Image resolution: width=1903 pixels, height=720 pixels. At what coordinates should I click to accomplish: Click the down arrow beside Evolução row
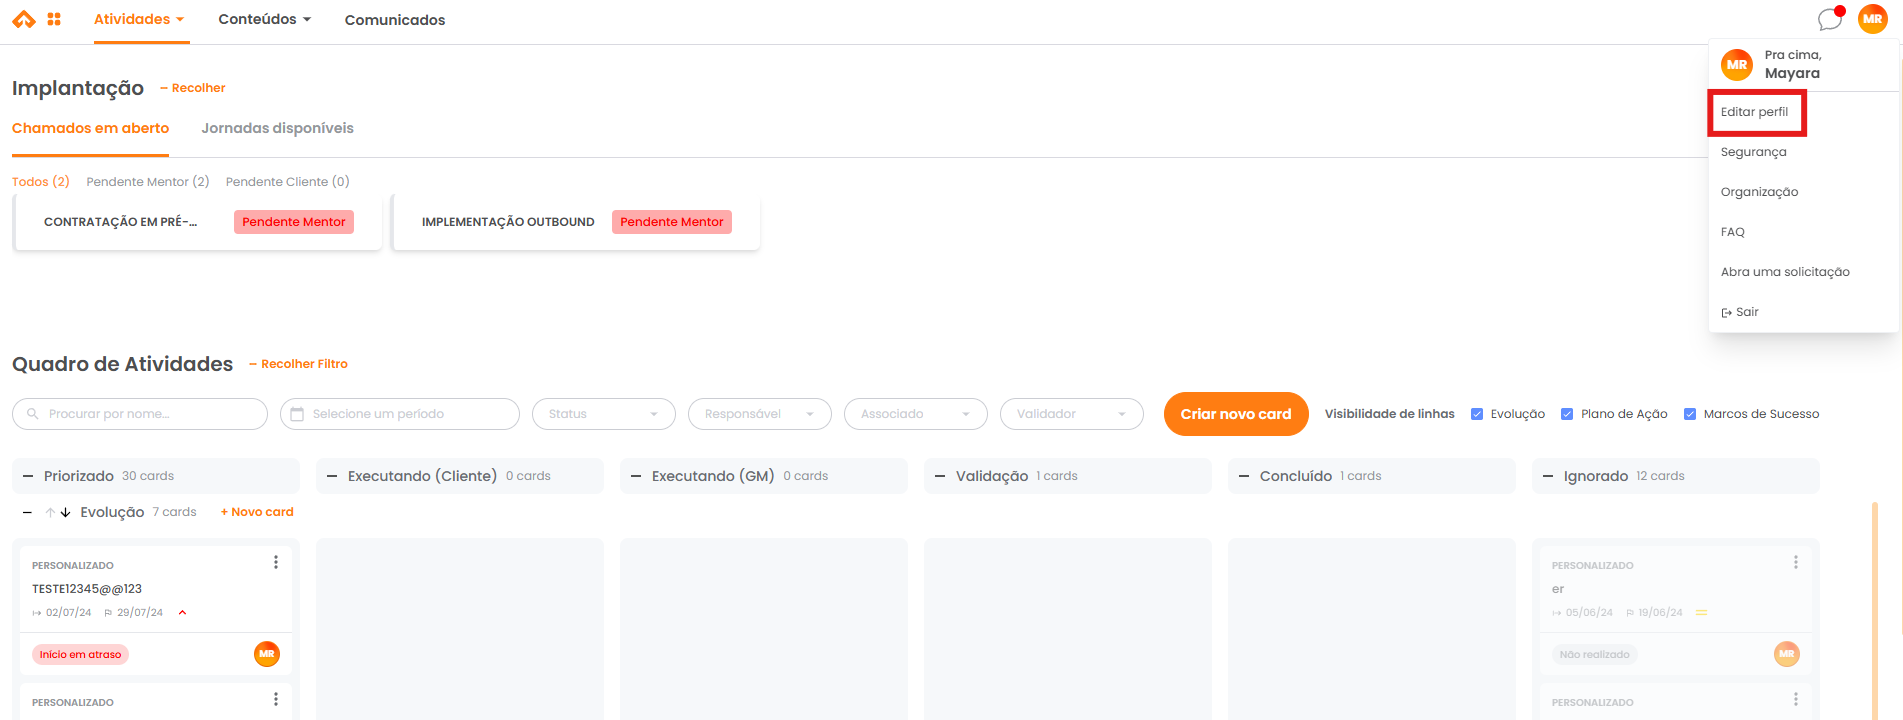pyautogui.click(x=66, y=512)
